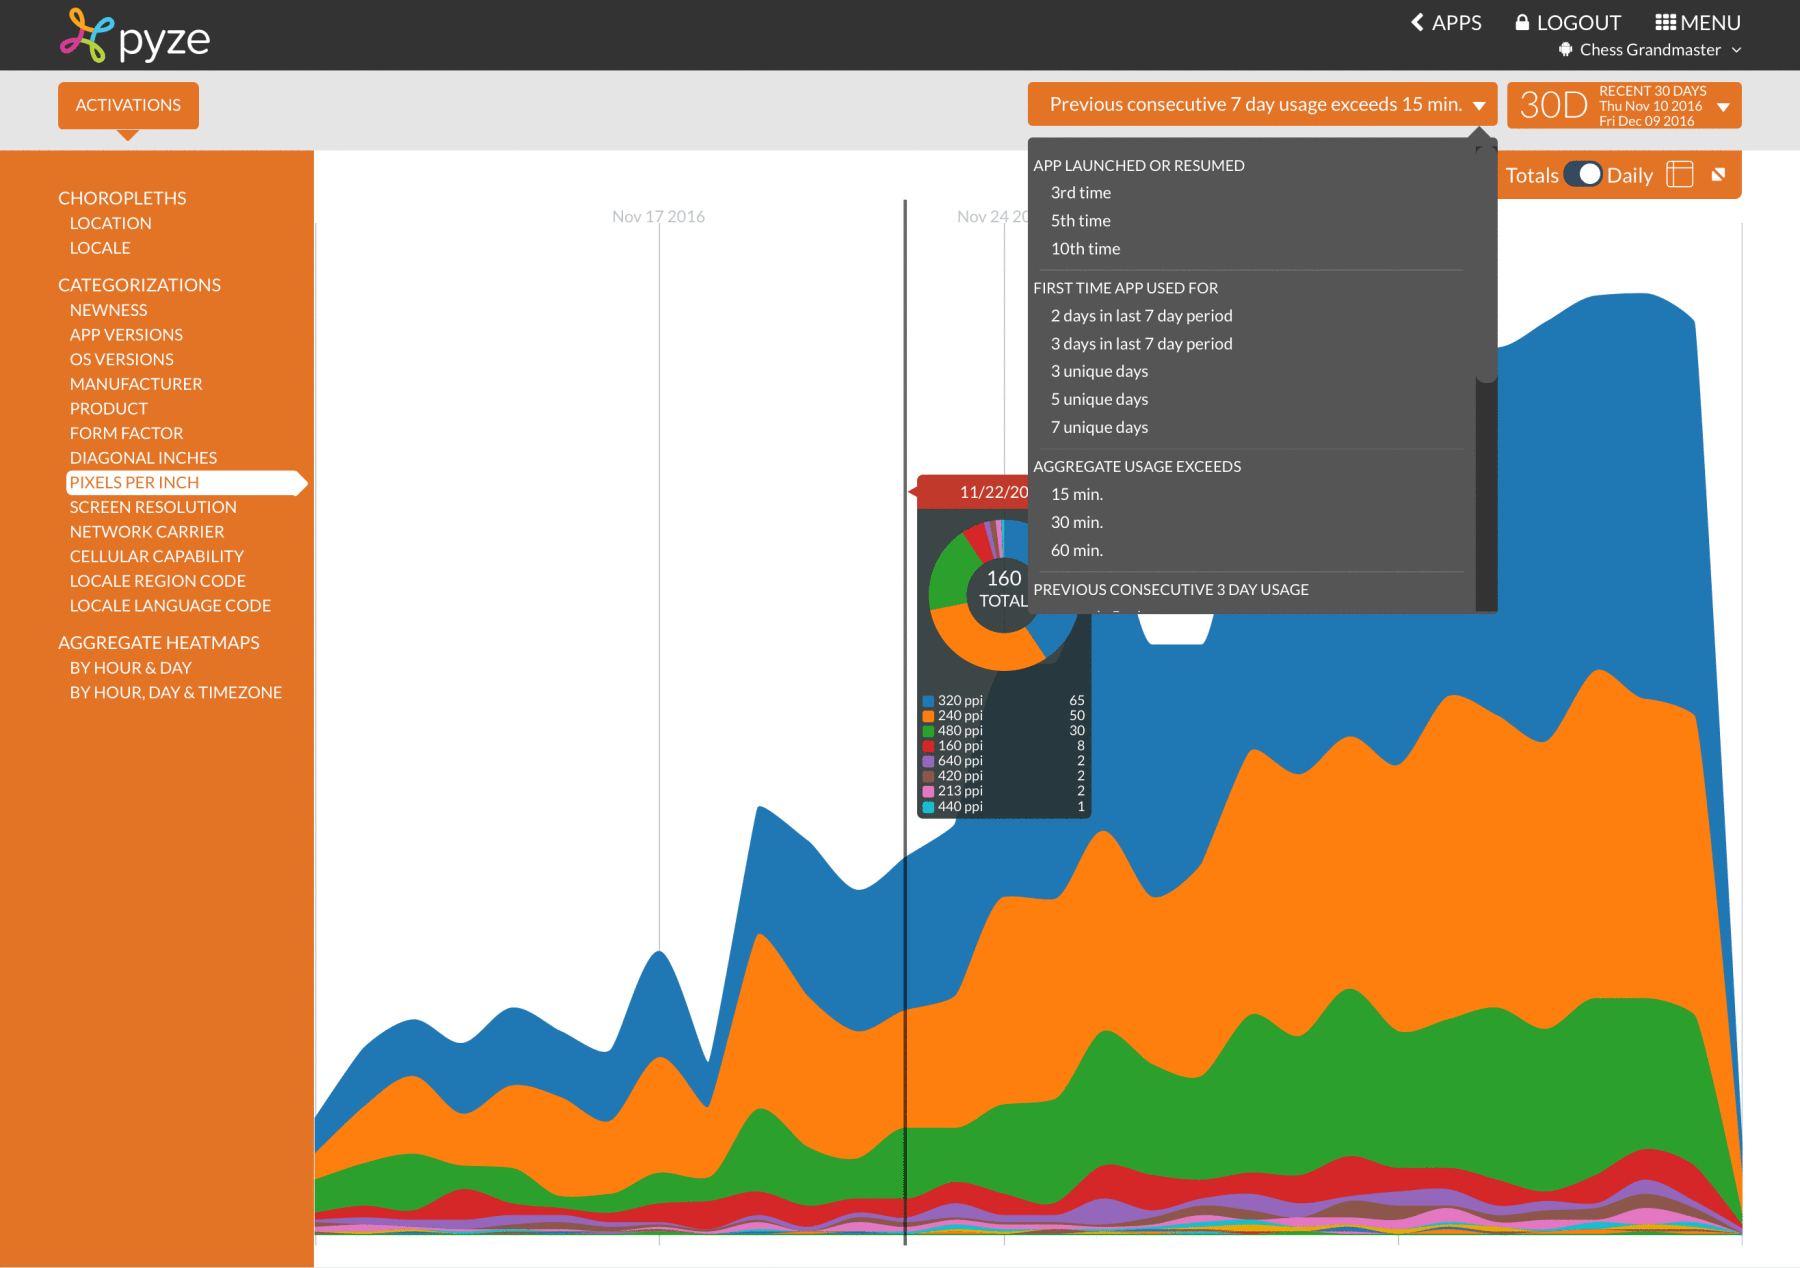Go to BY HOUR & DAY heatmap
The image size is (1800, 1268).
pos(130,668)
